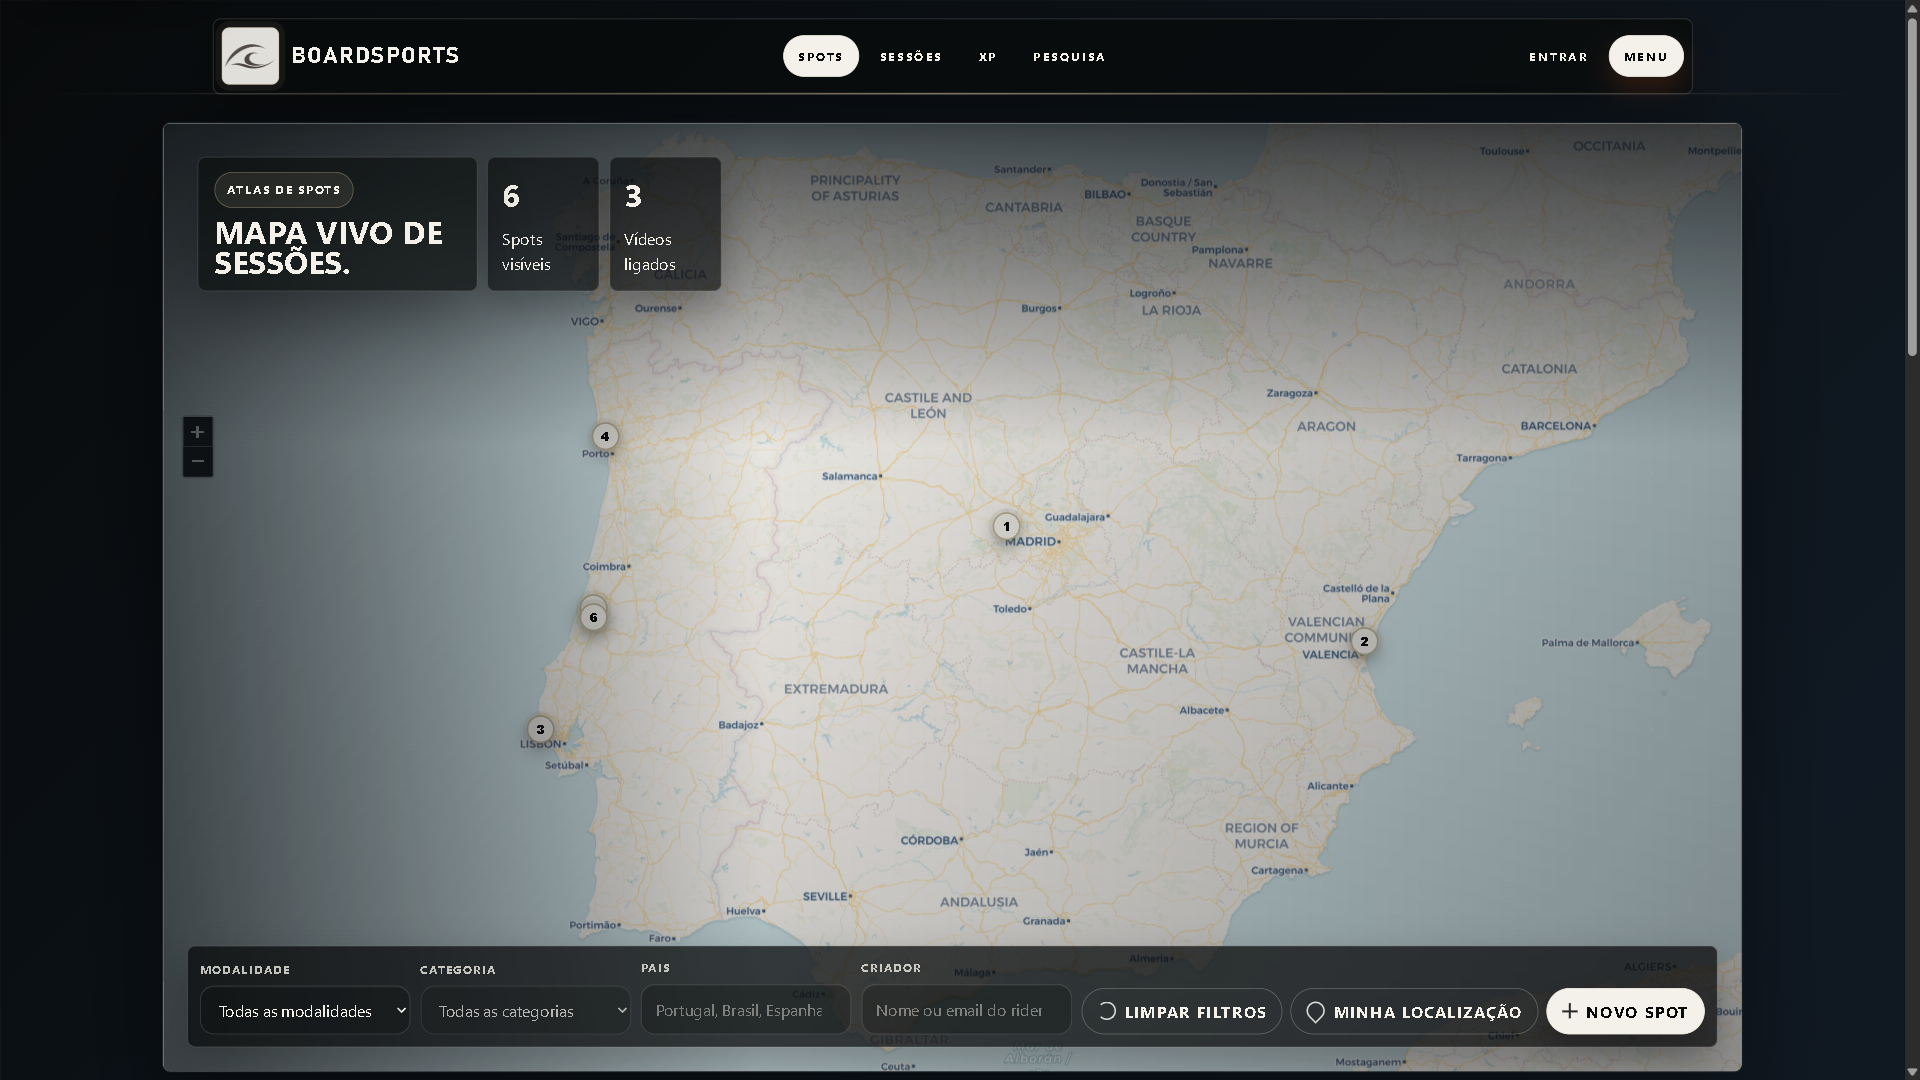Click the Spots visíveis counter card
The width and height of the screenshot is (1920, 1080).
tap(543, 224)
